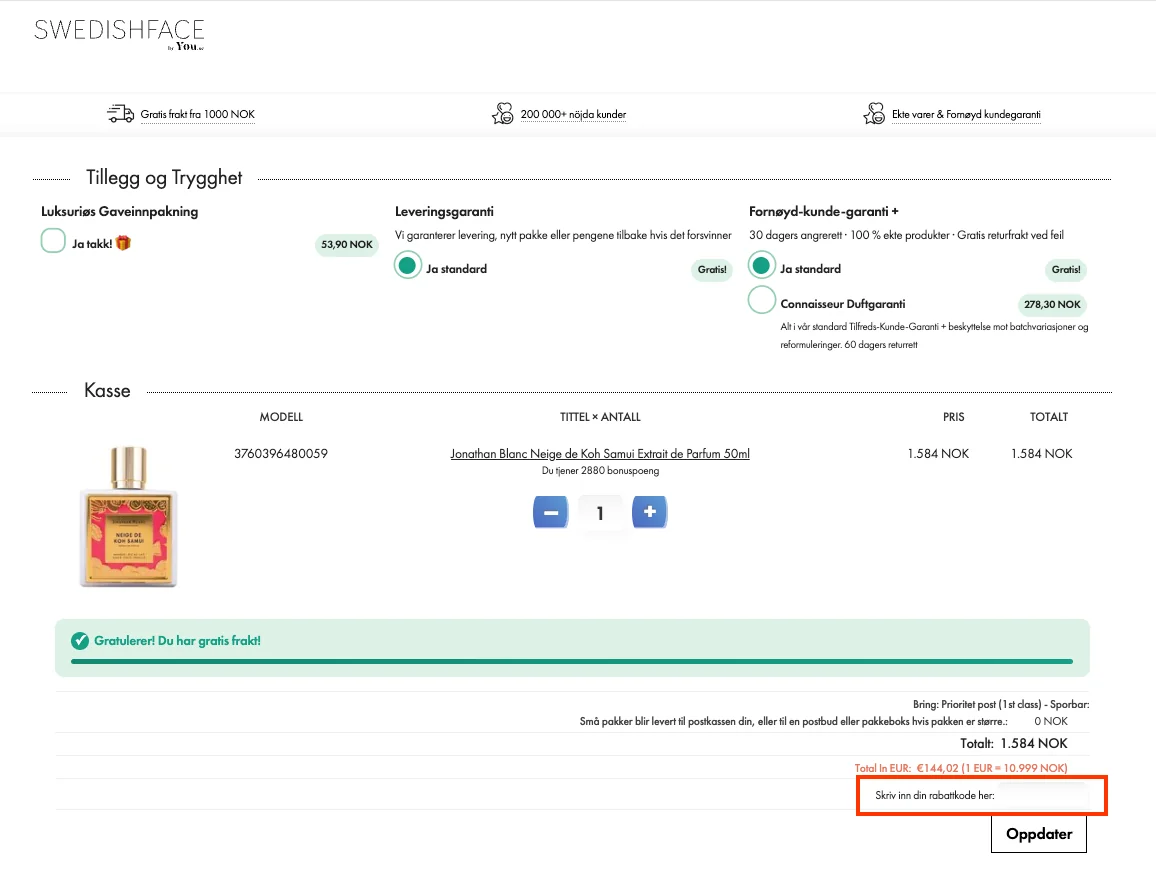Click the Gratis! badge under Leveringsgaranti

[712, 270]
